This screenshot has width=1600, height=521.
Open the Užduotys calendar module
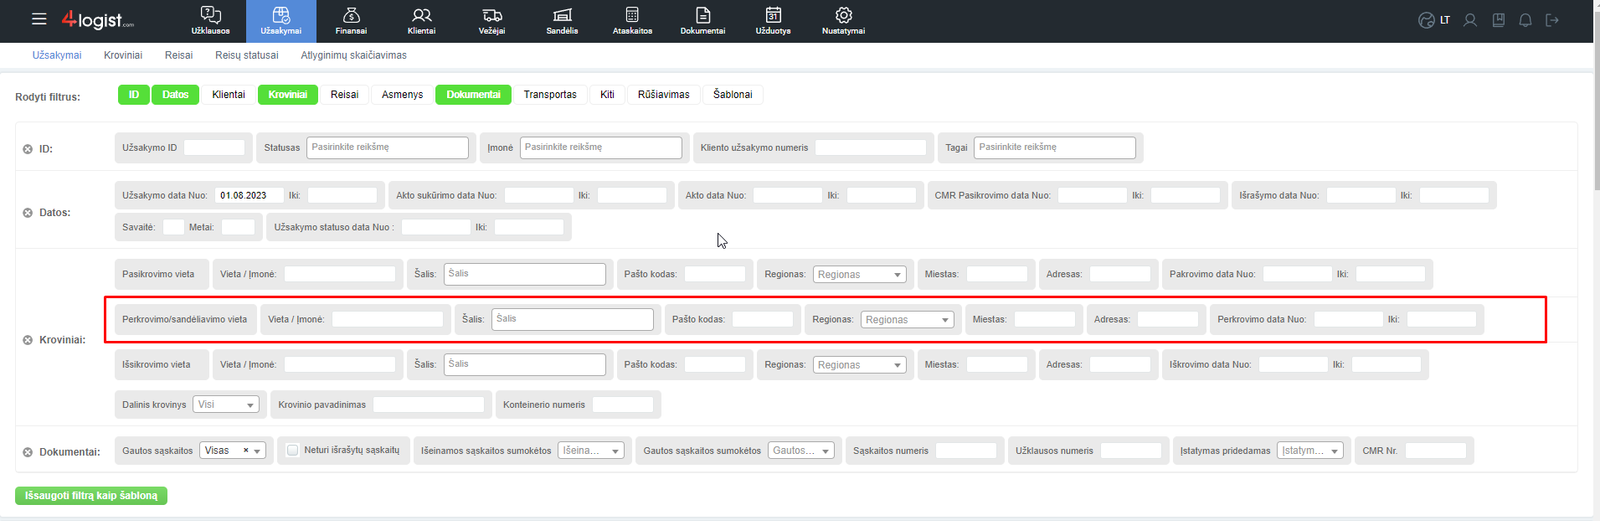point(773,21)
